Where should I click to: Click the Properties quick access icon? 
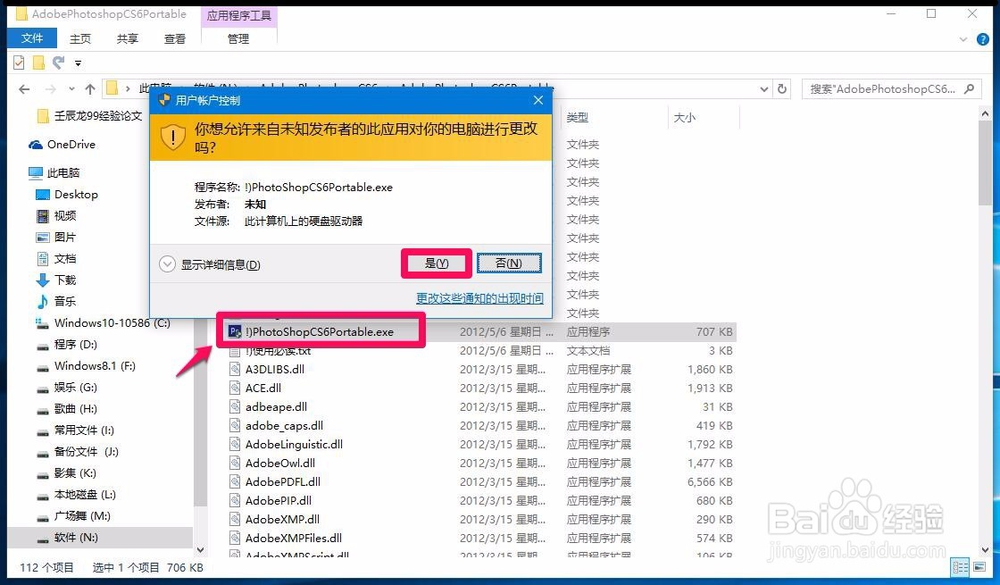click(19, 63)
